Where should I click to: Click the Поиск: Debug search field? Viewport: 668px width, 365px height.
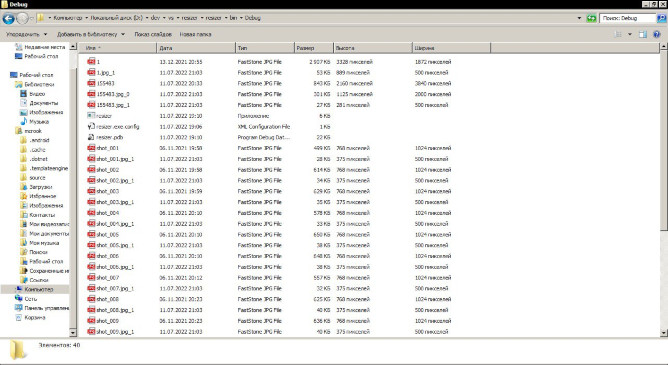[x=628, y=18]
